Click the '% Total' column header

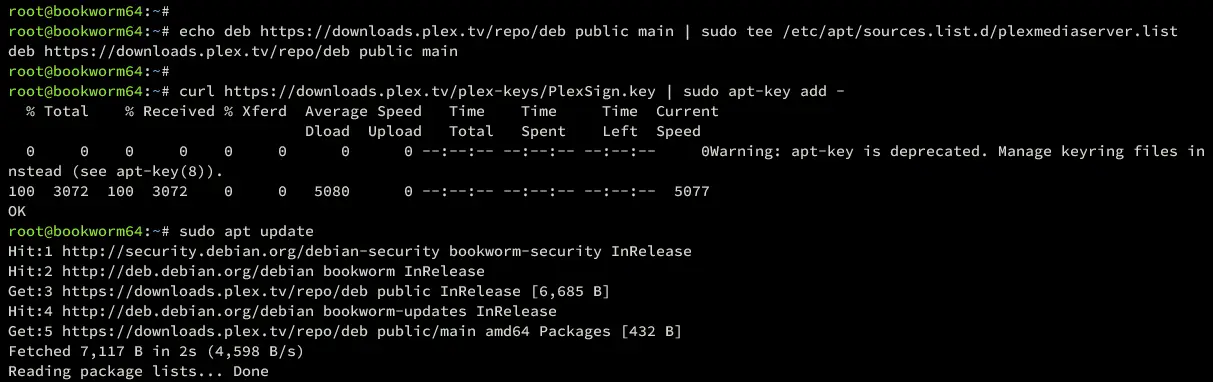click(x=58, y=112)
